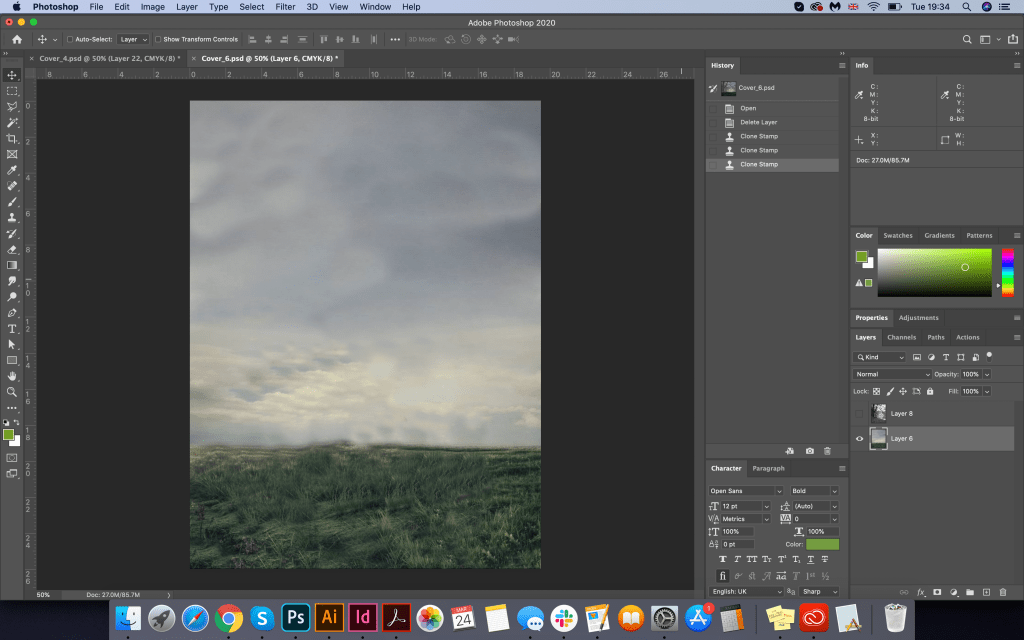This screenshot has width=1024, height=640.
Task: Check Show Transform Controls option
Action: [156, 39]
